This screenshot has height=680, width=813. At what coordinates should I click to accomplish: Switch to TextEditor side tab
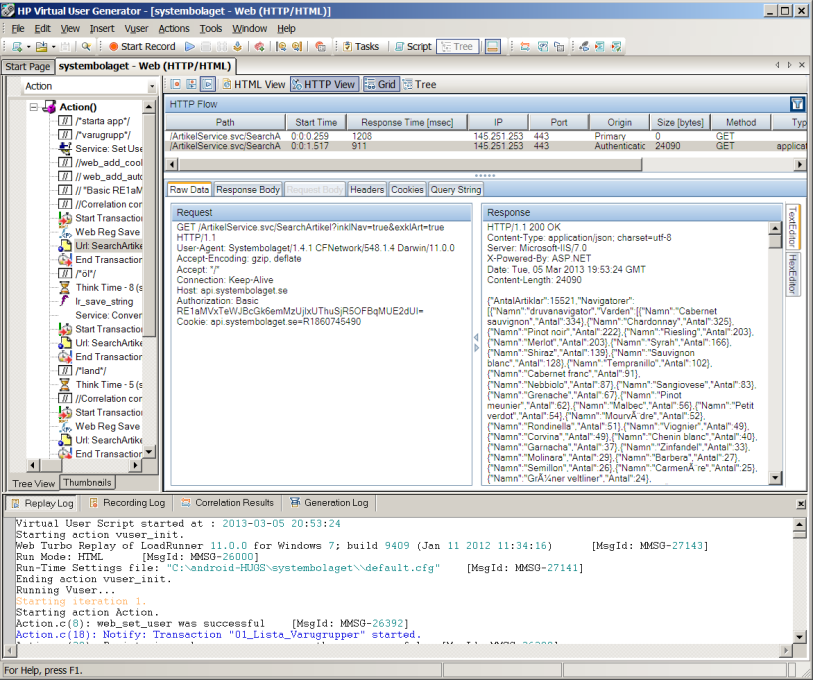tap(792, 227)
